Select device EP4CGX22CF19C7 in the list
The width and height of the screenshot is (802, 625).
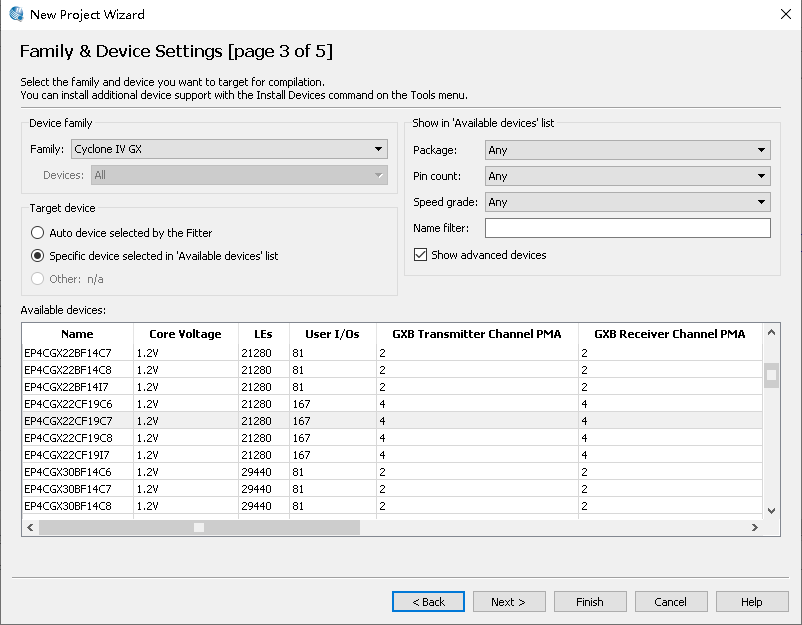pos(68,421)
